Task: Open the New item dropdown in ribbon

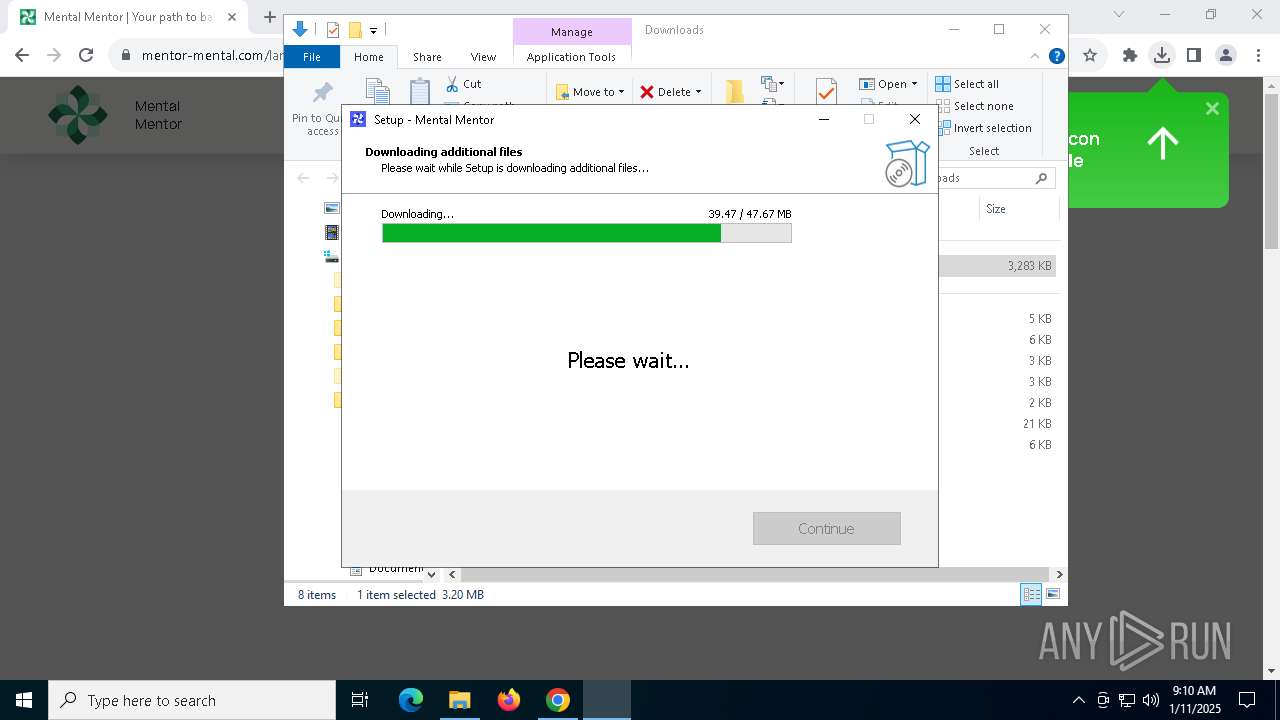Action: (773, 84)
